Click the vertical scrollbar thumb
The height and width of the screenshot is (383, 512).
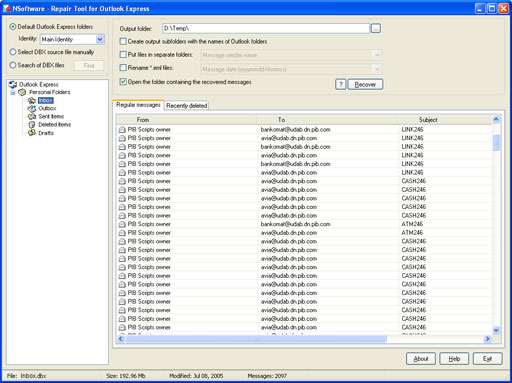coord(496,142)
